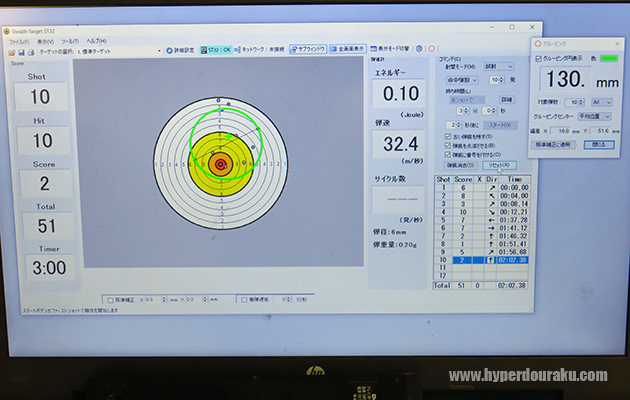Open the 表示(V) menu

[45, 42]
